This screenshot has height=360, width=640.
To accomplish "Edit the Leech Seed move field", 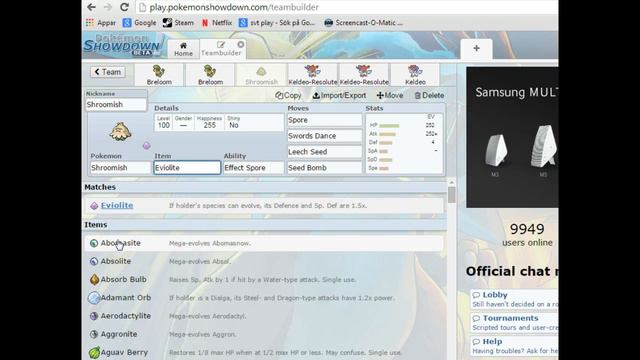I will [324, 152].
